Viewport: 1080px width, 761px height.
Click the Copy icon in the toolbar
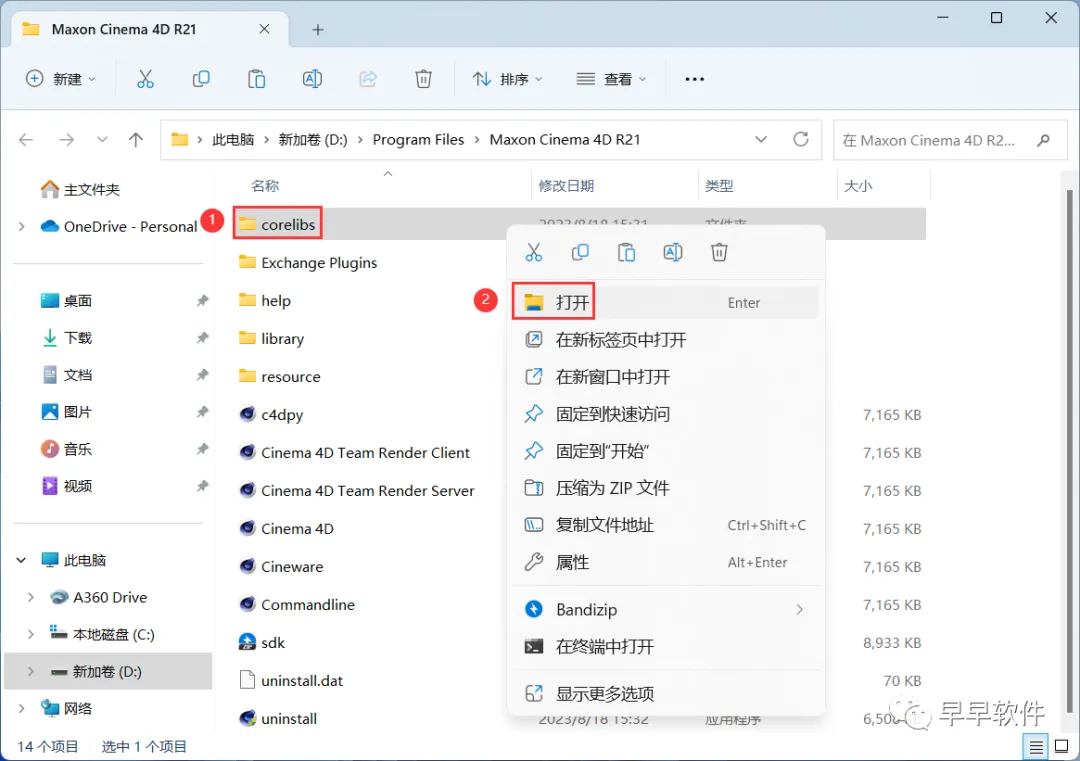tap(201, 79)
